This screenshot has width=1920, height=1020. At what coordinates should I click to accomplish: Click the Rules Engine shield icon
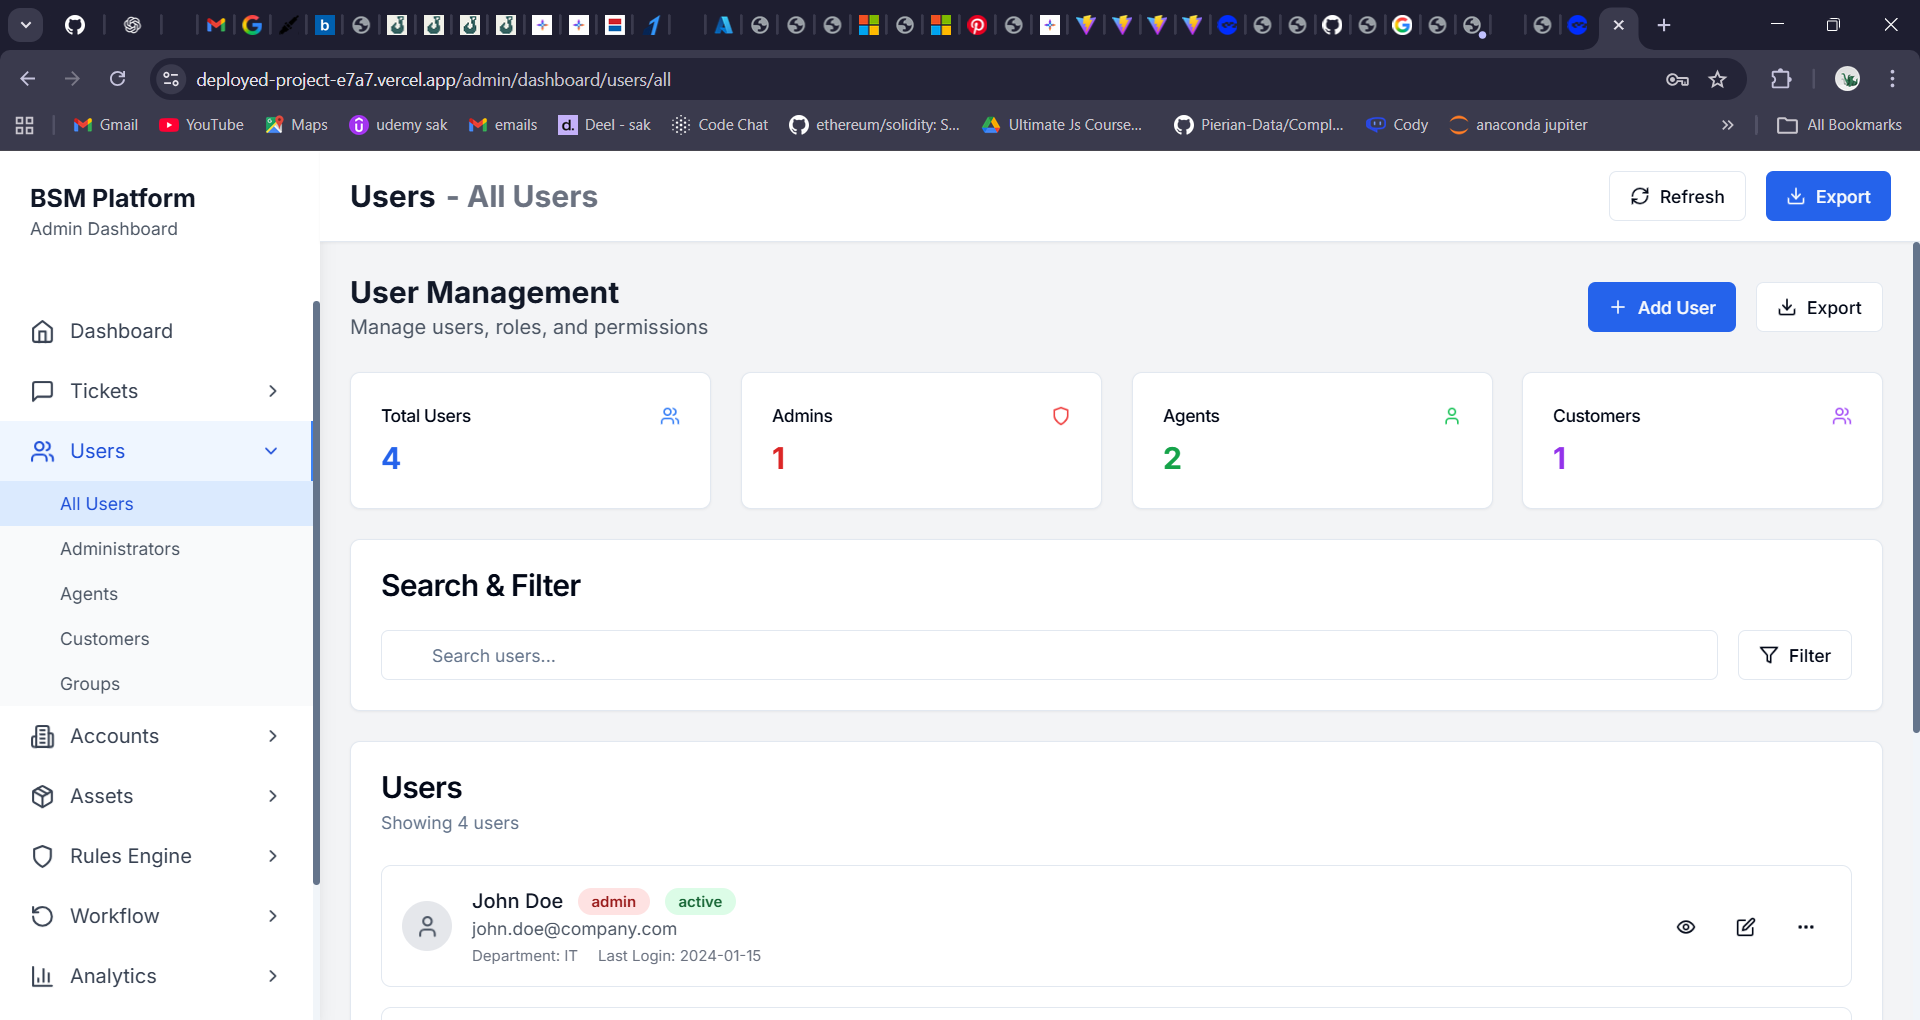(x=42, y=856)
